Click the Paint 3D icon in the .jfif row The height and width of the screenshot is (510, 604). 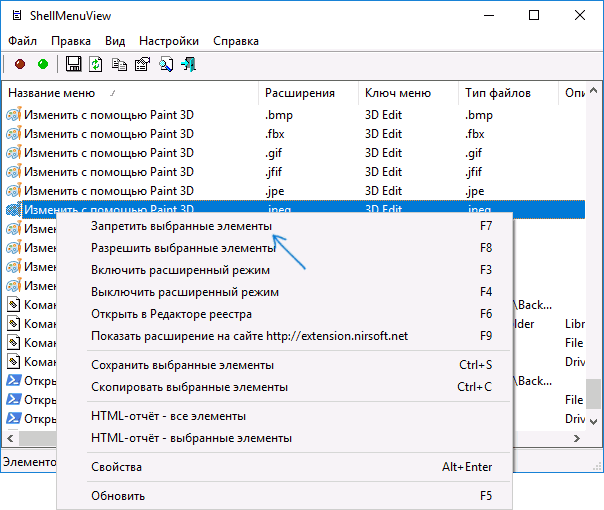coord(13,171)
